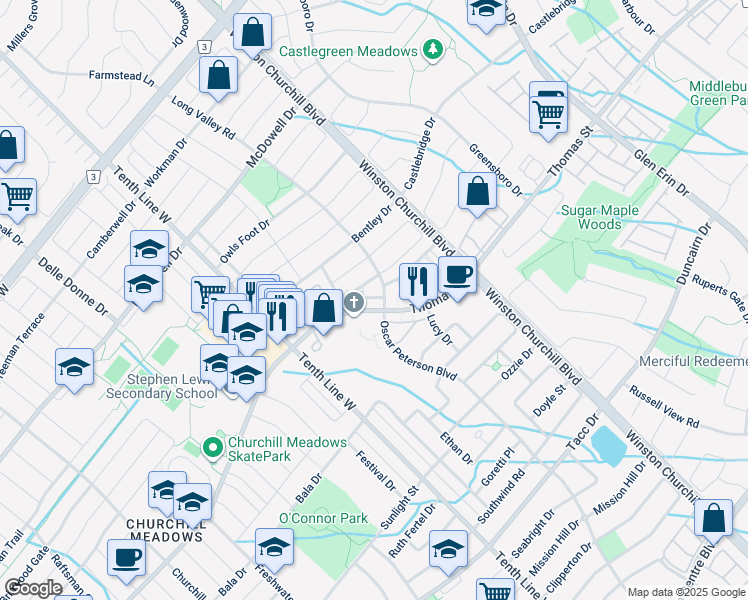Click the Ozzie Dr label

(517, 364)
